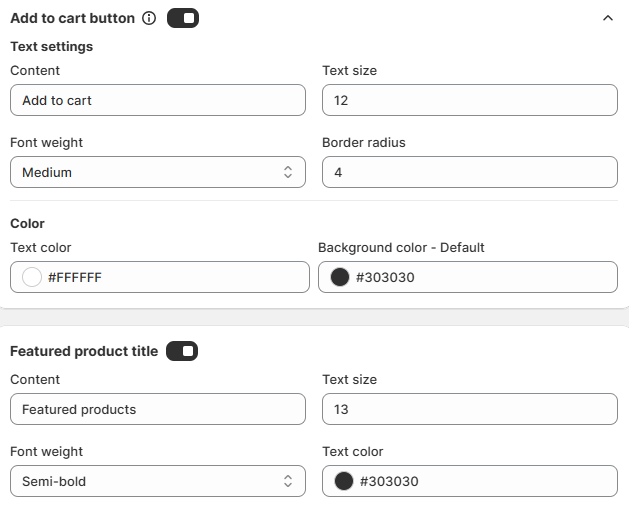Open the Semi-bold font weight dropdown
Screen dimensions: 629x510
pos(158,481)
